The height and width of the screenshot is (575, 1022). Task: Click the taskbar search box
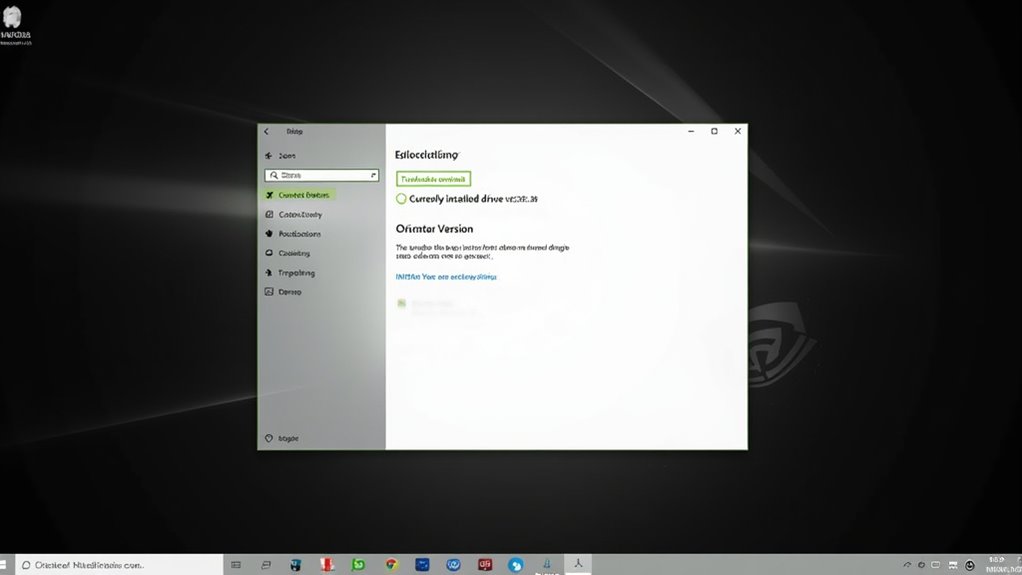click(x=119, y=565)
